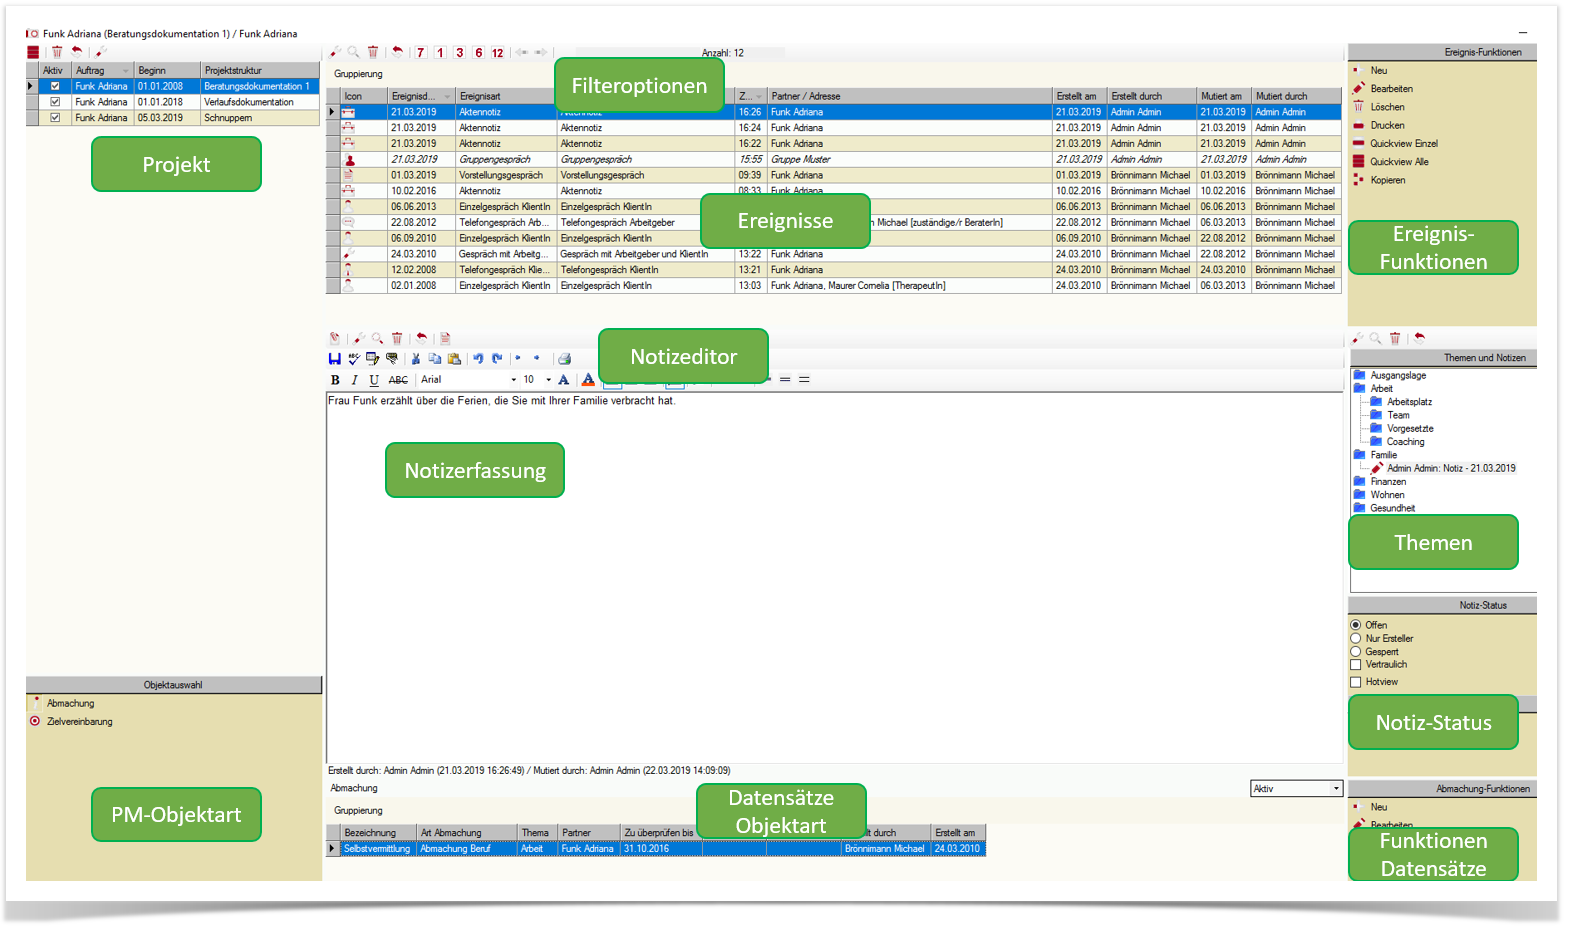Click the magnifier icon above the note editor
The width and height of the screenshot is (1571, 930).
(378, 339)
